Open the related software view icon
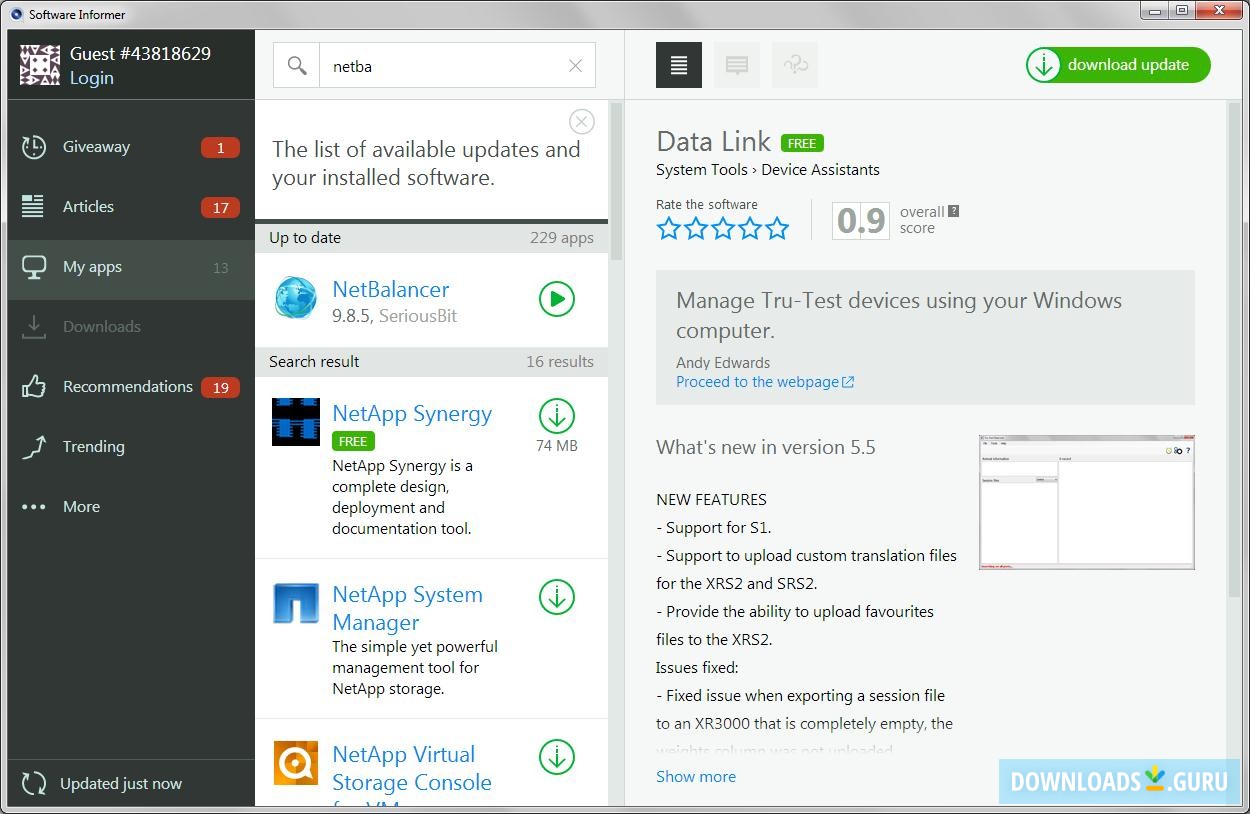 click(x=795, y=66)
